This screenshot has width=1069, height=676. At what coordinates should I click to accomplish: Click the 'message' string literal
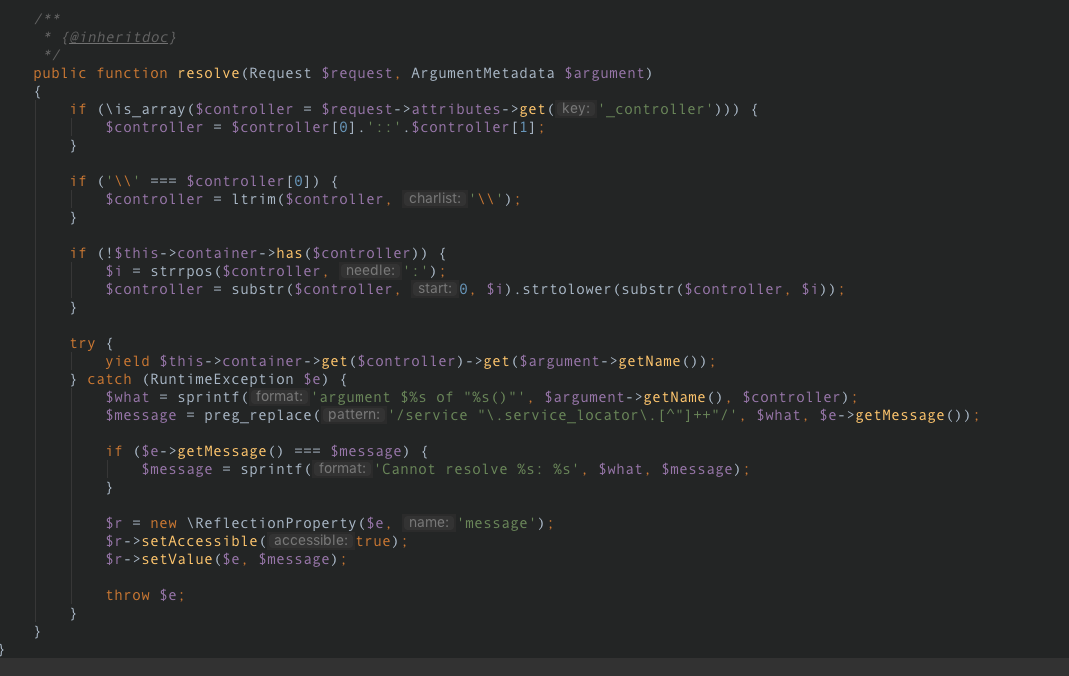click(x=496, y=523)
